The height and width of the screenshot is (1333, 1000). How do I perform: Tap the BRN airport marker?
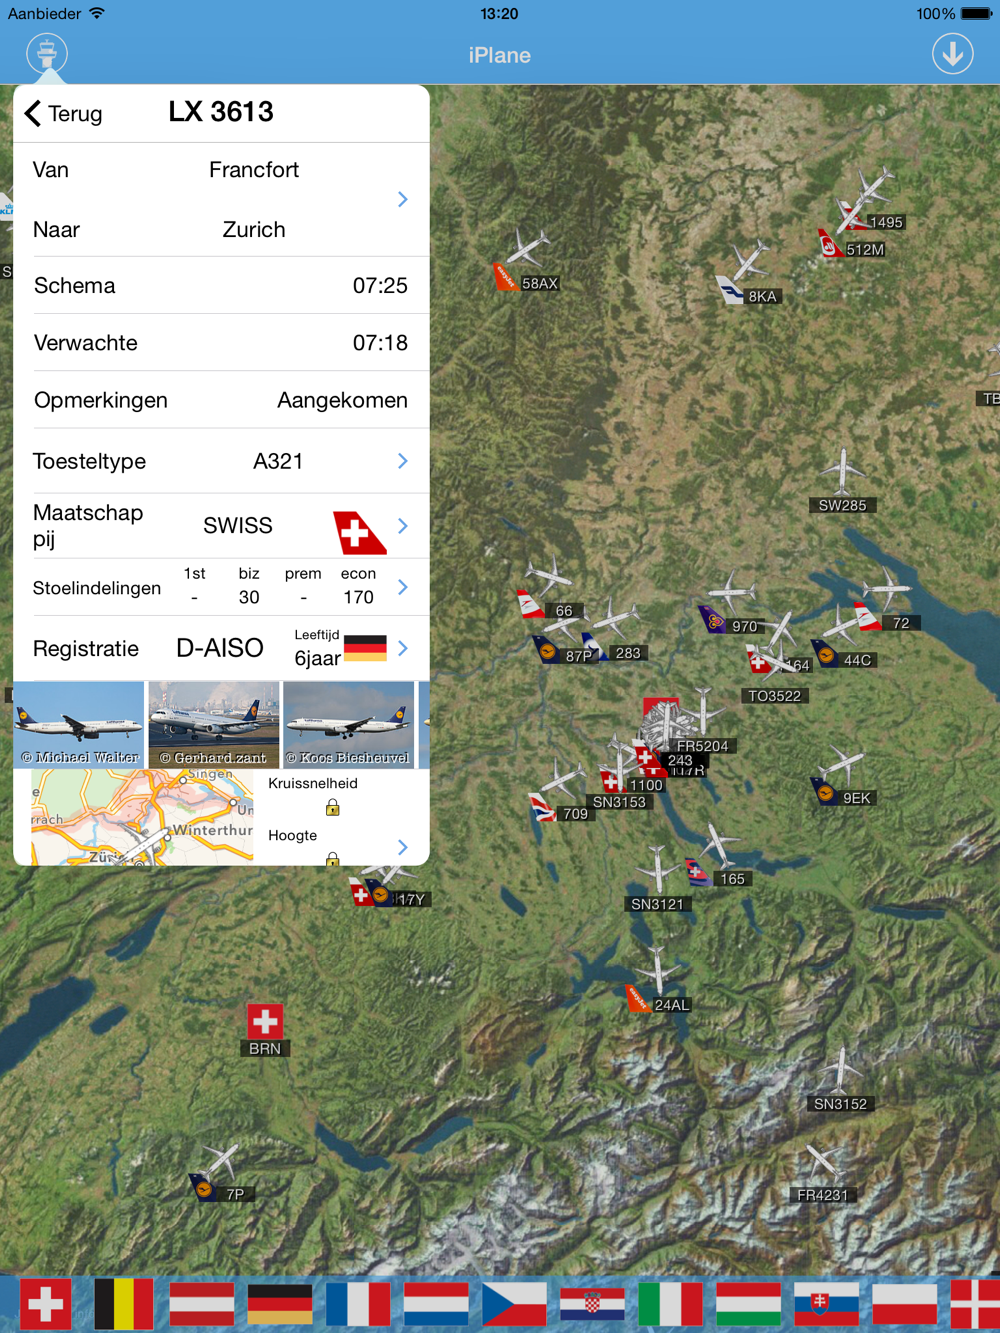[x=265, y=1030]
